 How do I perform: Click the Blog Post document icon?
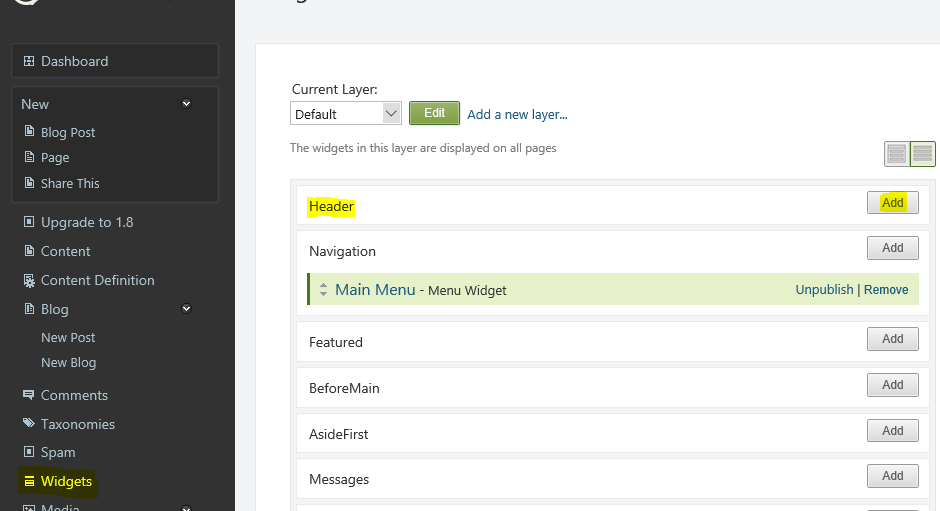point(29,132)
